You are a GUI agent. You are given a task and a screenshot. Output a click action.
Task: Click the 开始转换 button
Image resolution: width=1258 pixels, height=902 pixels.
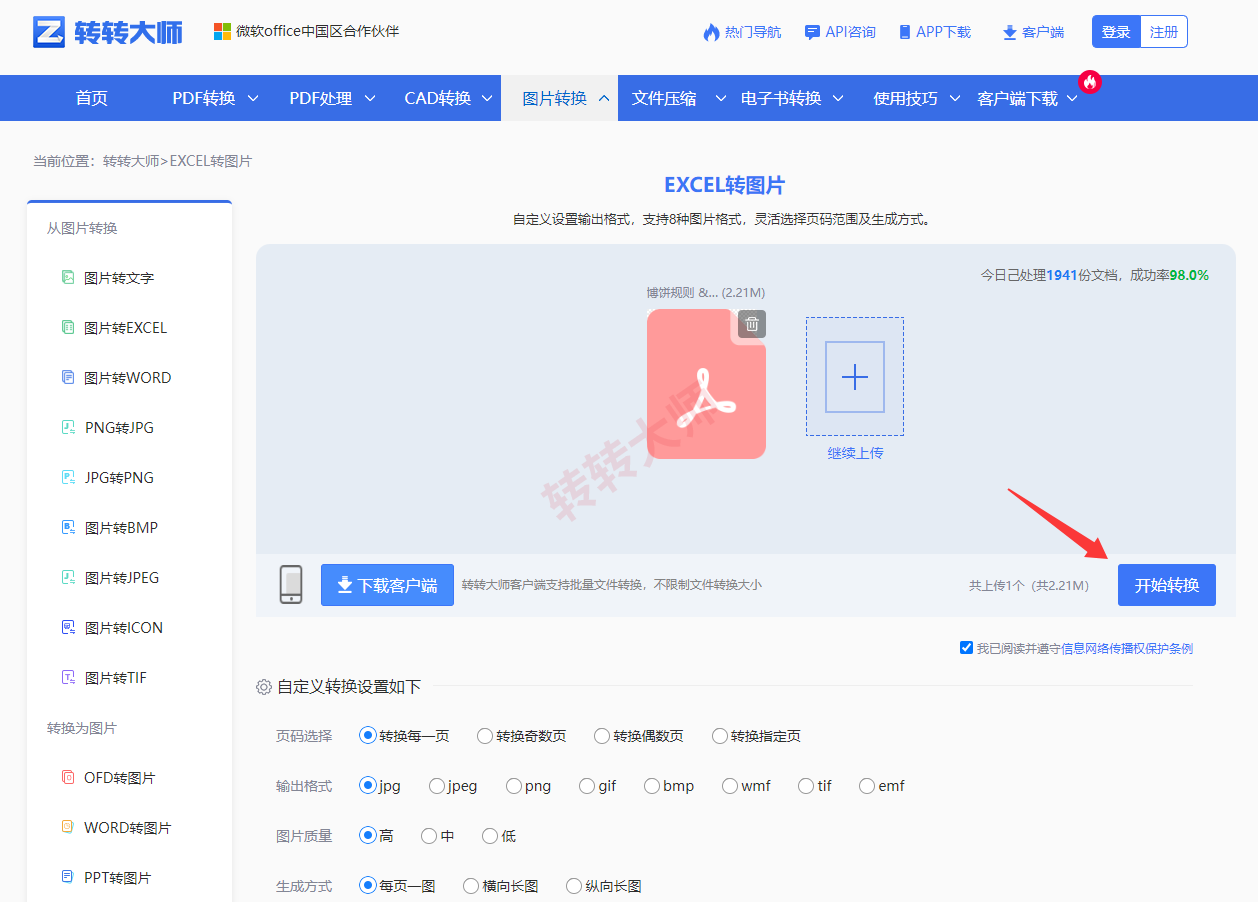tap(1167, 585)
